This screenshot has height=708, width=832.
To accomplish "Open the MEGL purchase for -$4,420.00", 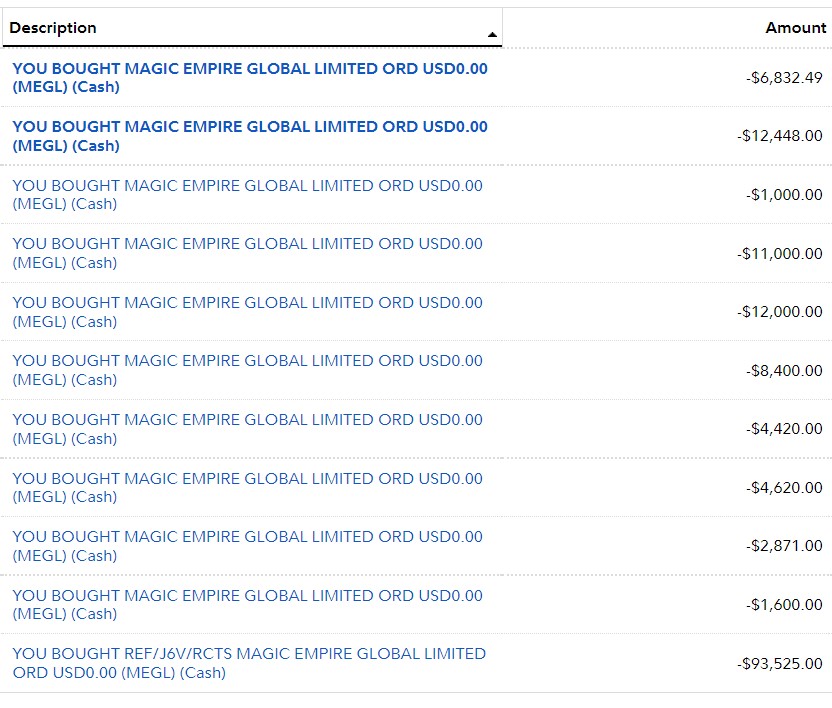I will click(248, 429).
